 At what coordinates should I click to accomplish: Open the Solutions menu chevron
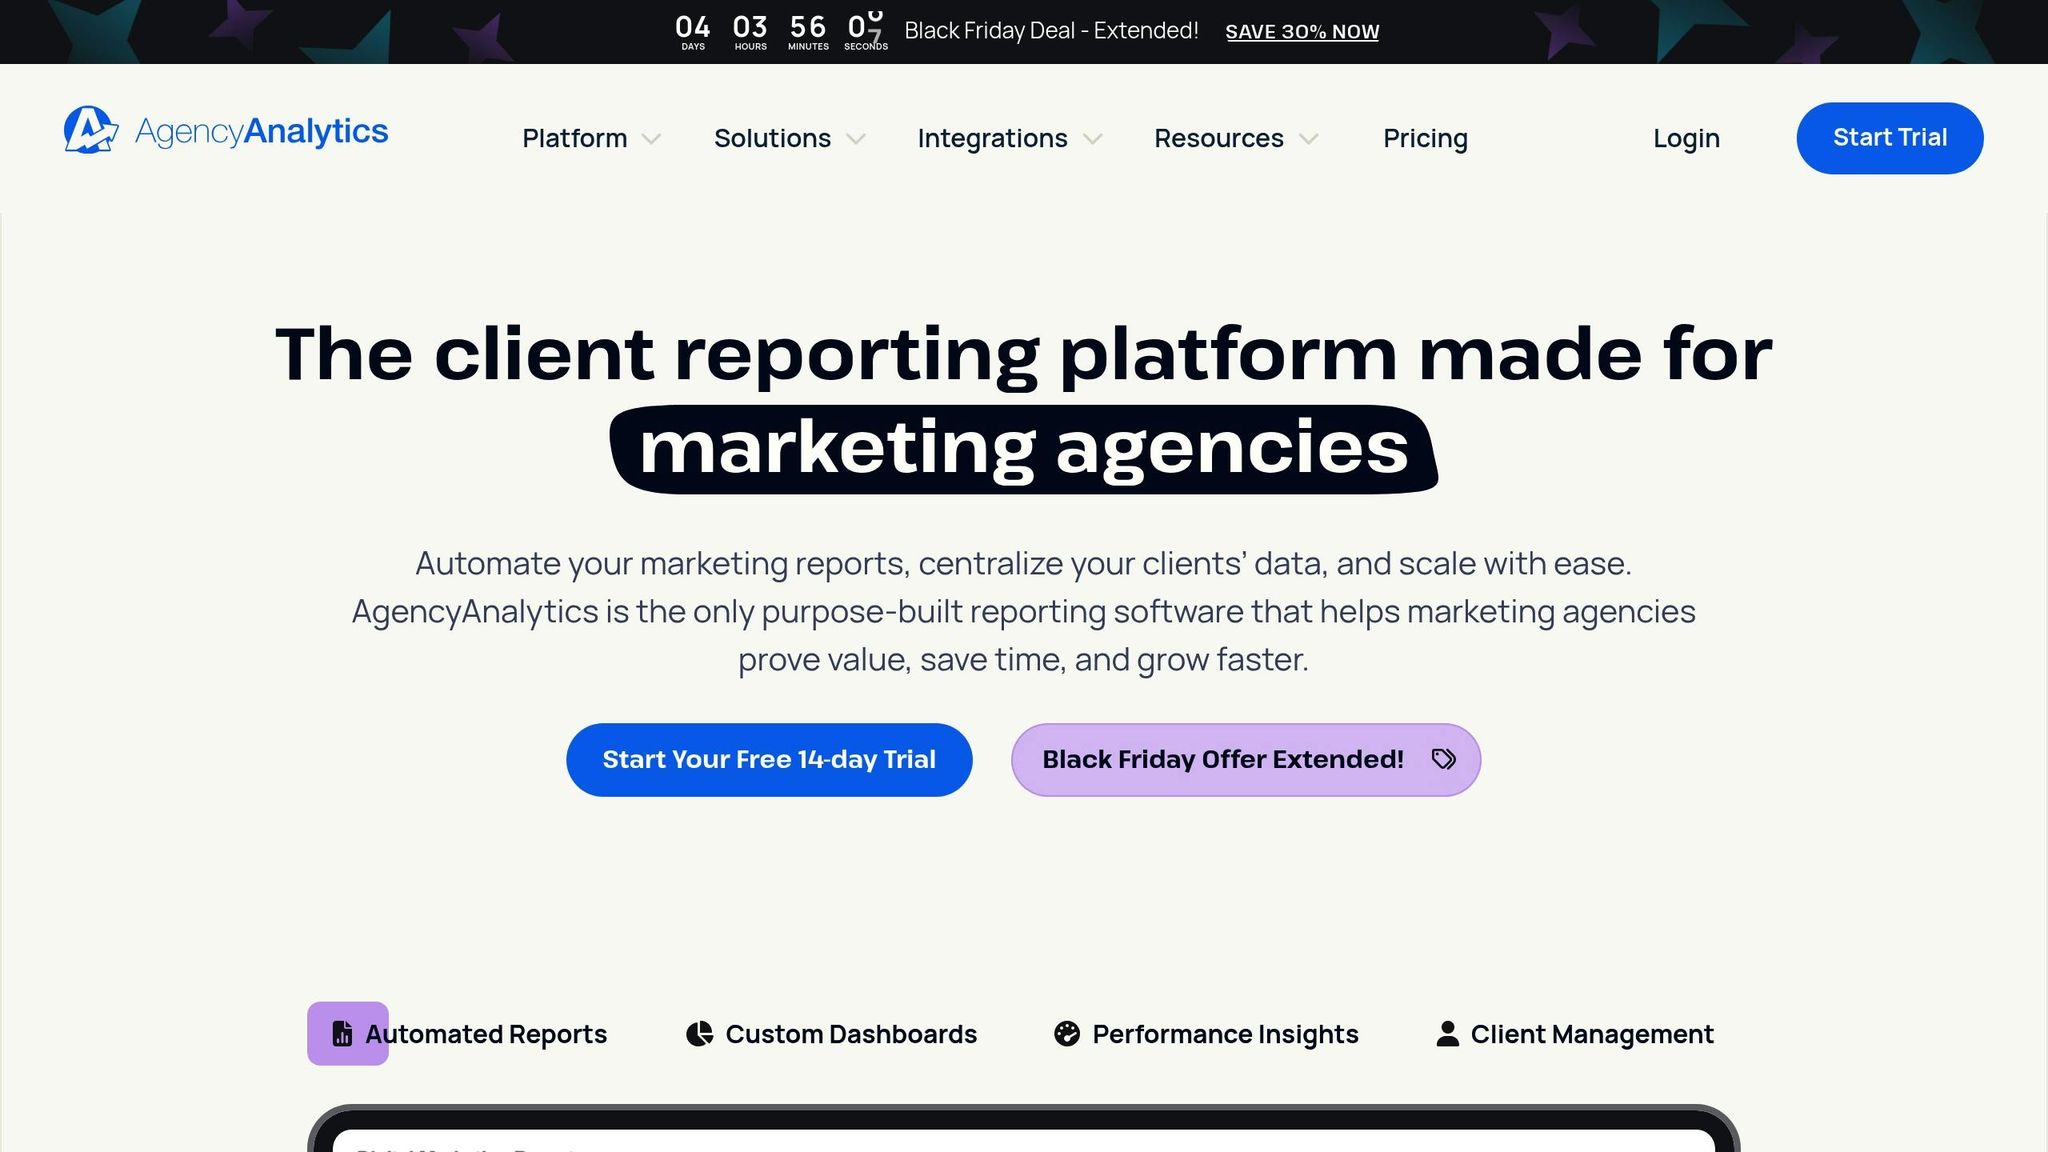[x=858, y=140]
